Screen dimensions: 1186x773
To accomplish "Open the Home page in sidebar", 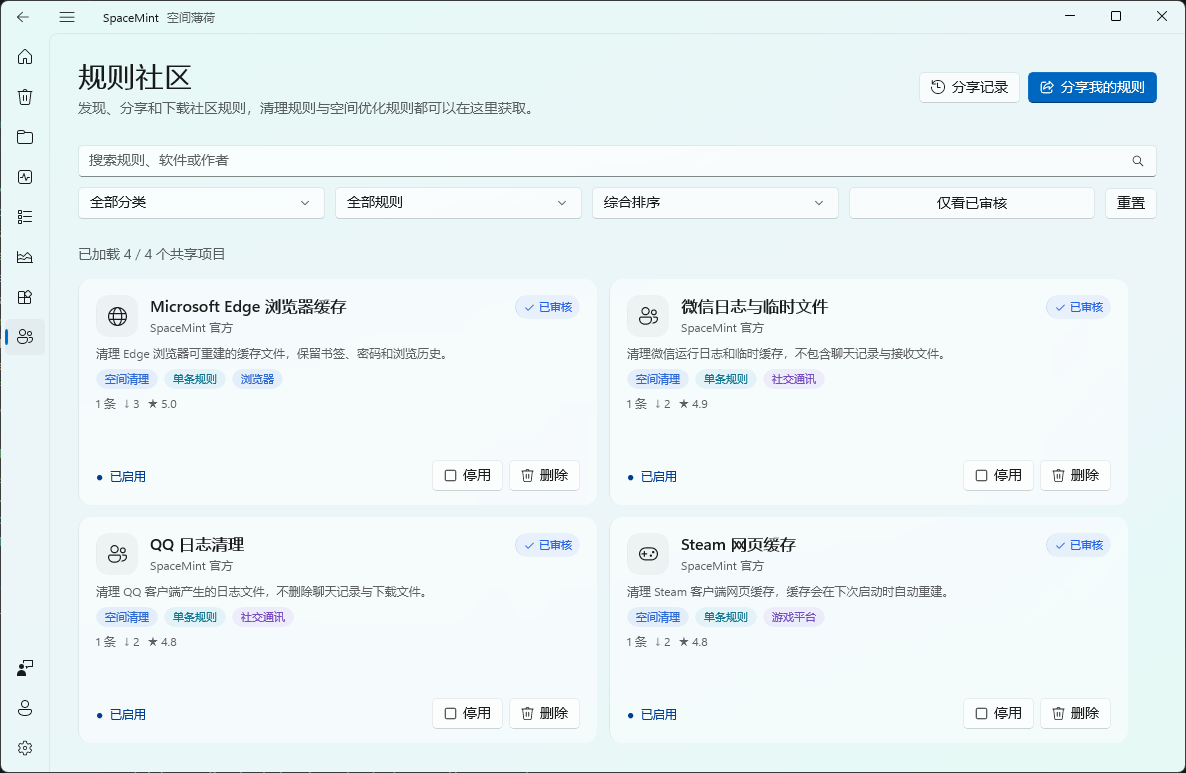I will [x=25, y=57].
